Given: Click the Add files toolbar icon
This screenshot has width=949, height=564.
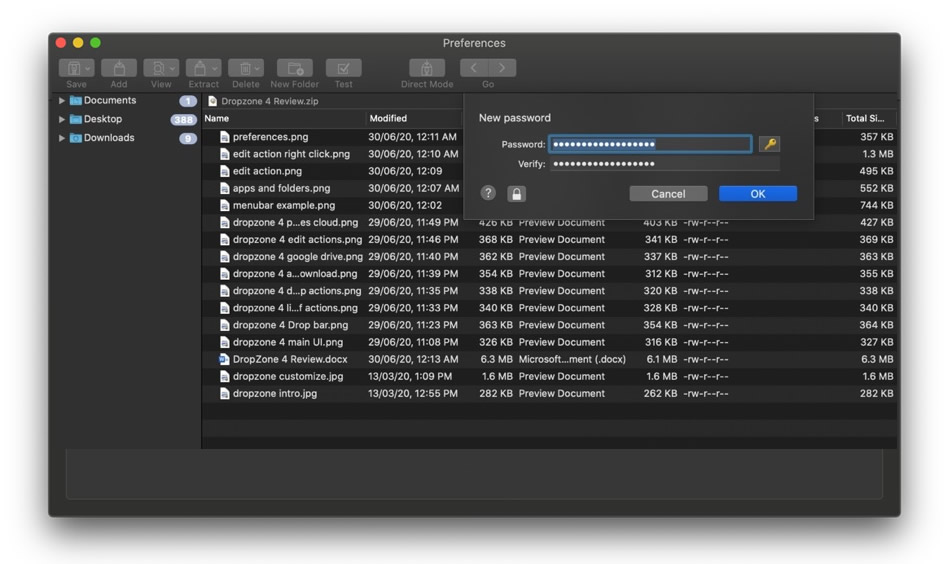Looking at the screenshot, I should (119, 68).
